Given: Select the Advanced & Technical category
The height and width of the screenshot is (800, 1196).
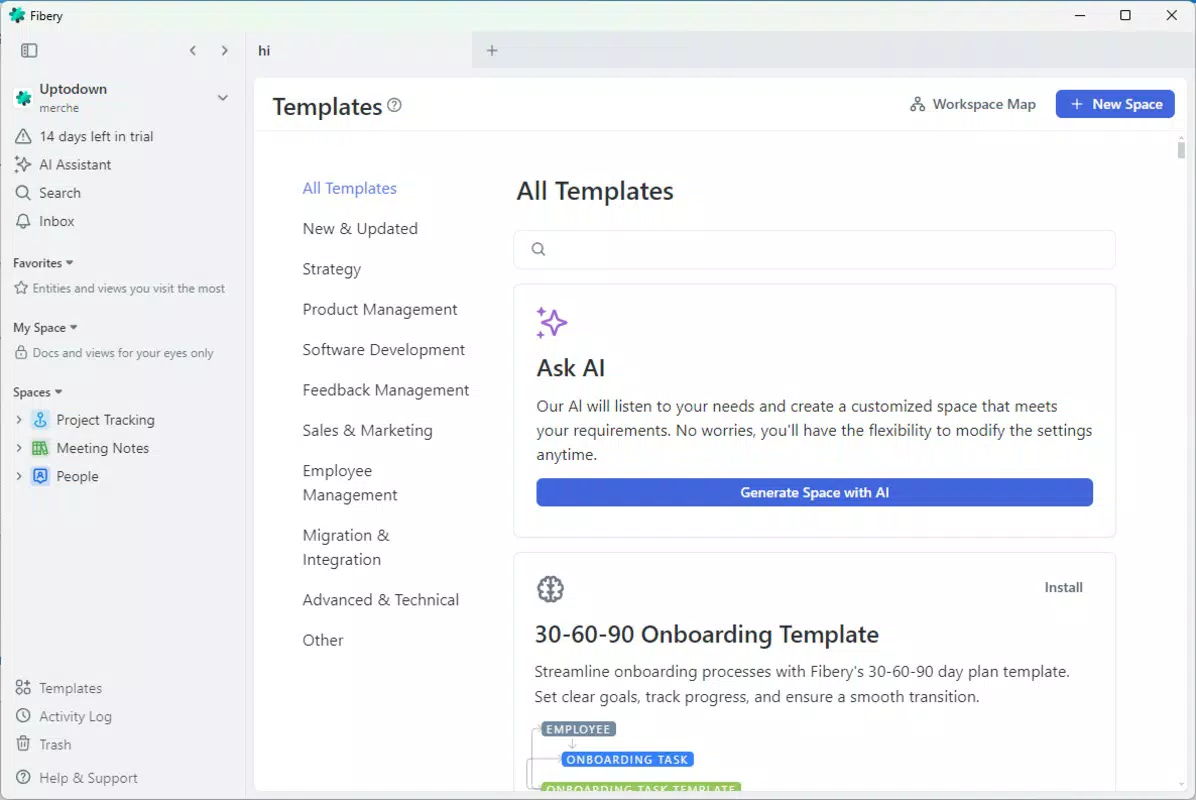Looking at the screenshot, I should pyautogui.click(x=381, y=600).
